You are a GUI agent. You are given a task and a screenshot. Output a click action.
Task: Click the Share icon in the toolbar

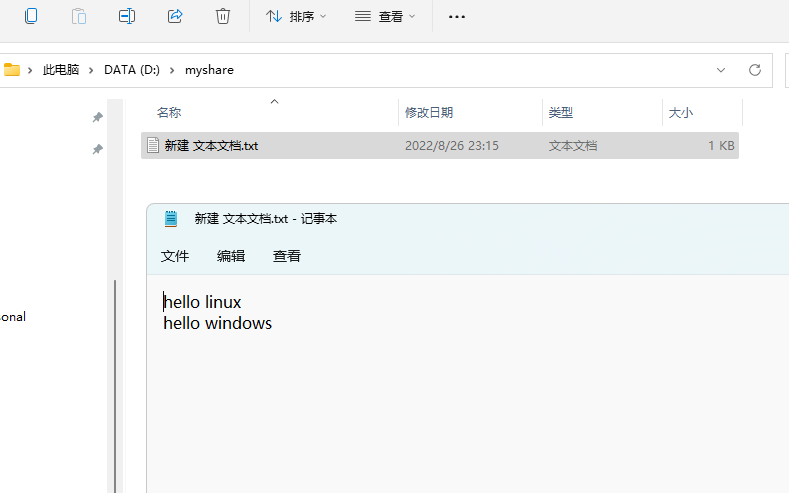(x=175, y=16)
